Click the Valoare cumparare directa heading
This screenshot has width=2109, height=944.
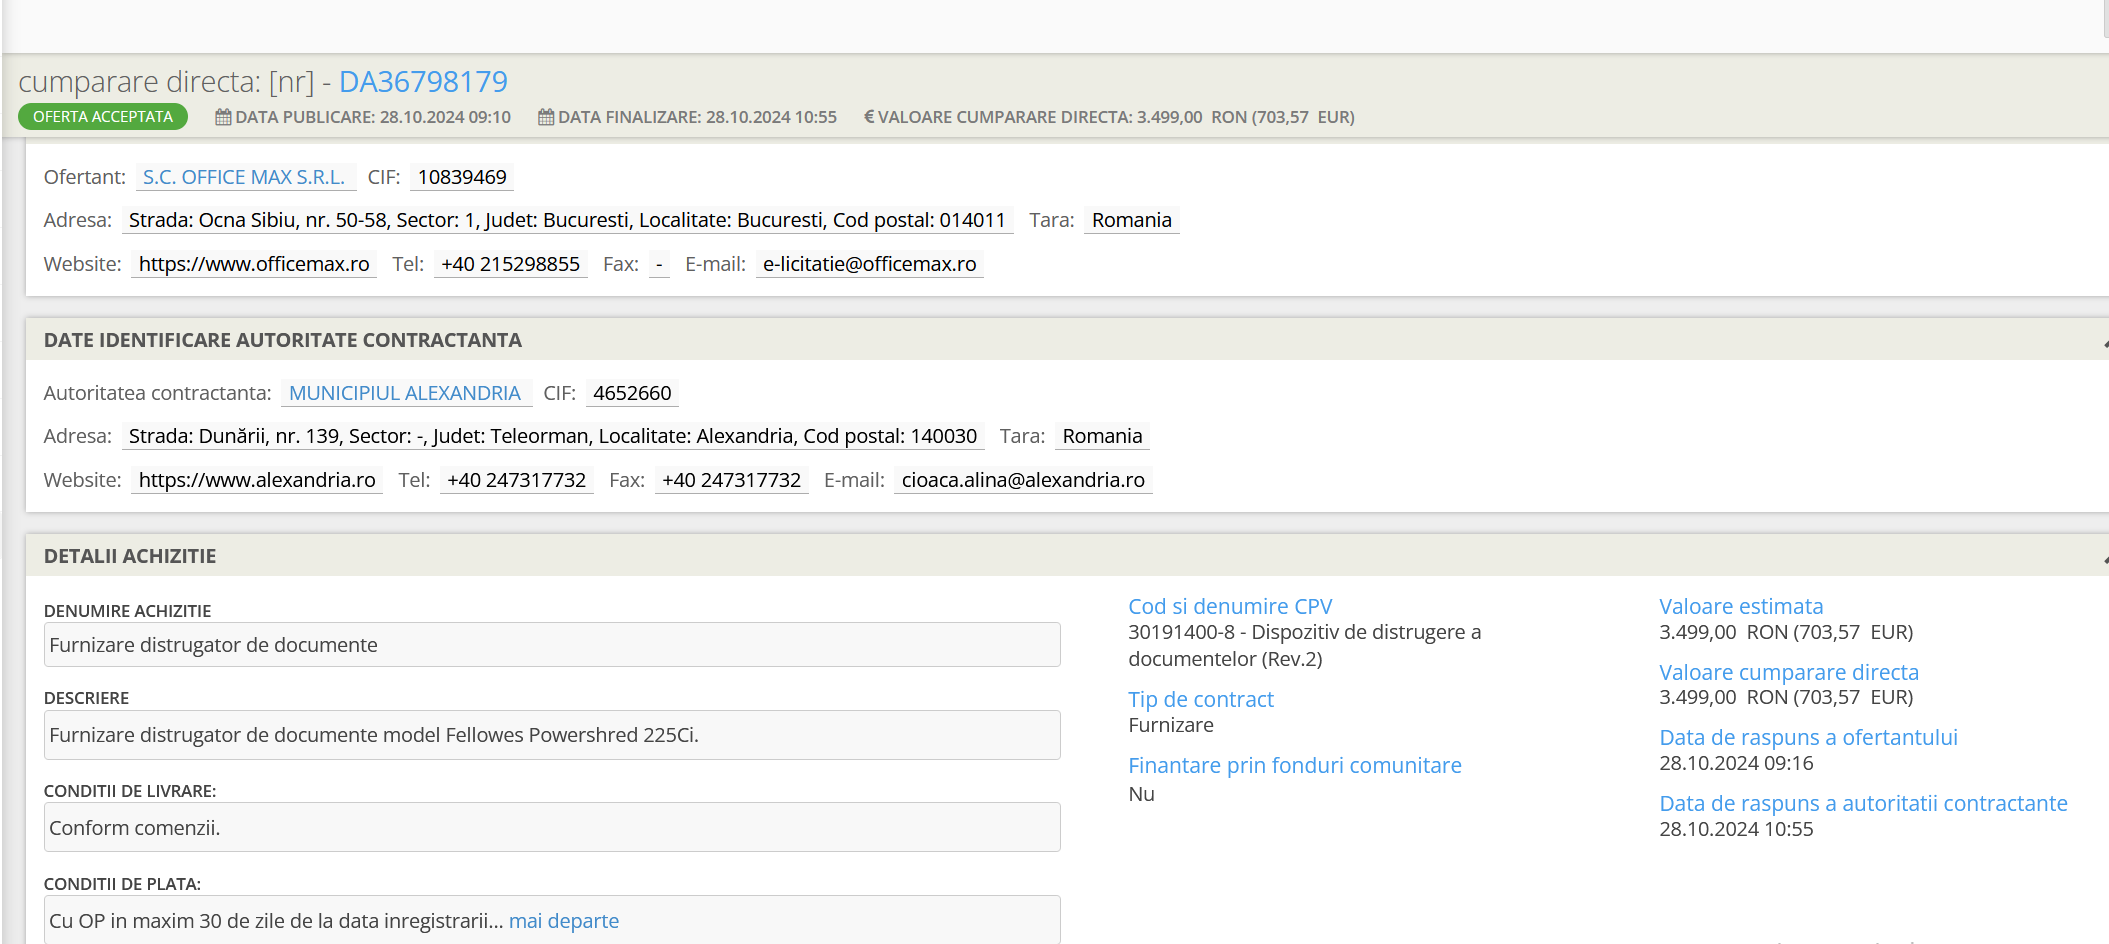[x=1789, y=672]
